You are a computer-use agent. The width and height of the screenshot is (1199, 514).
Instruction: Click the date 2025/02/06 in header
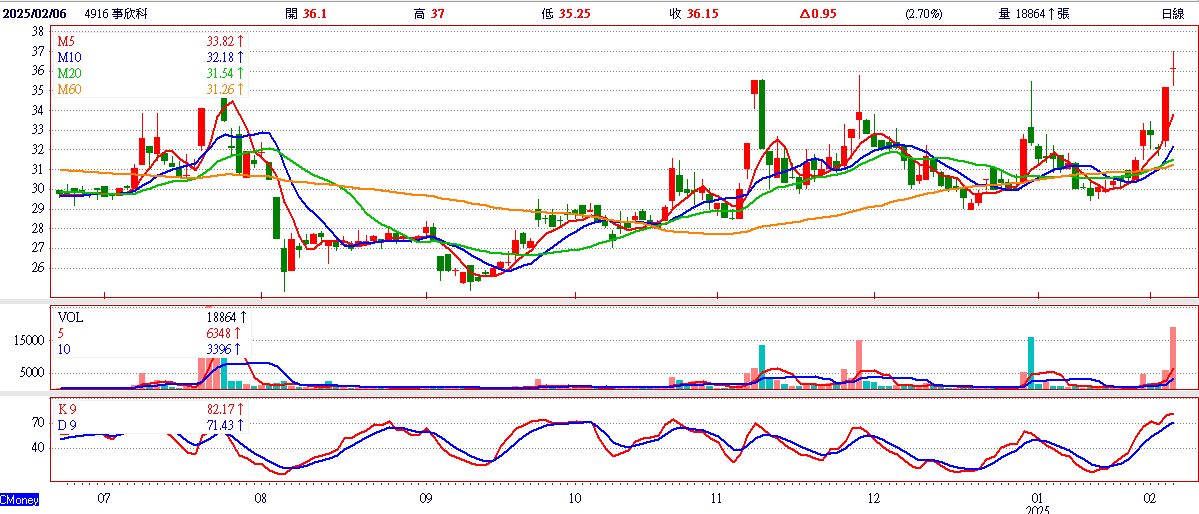click(35, 14)
